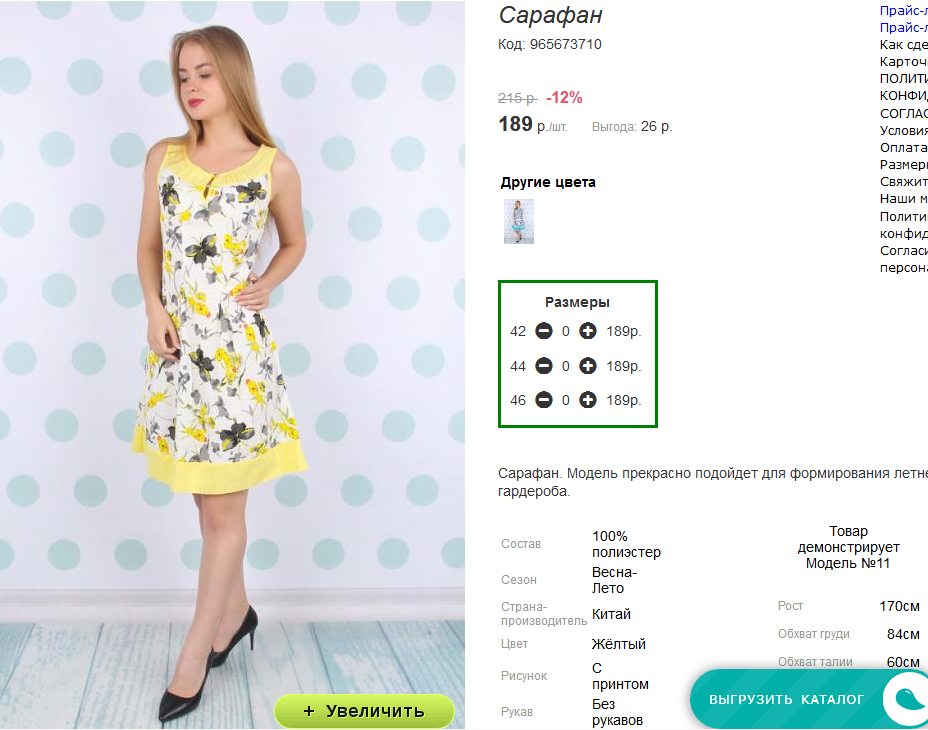Add one item of size 44
The width and height of the screenshot is (928, 730).
coord(588,366)
